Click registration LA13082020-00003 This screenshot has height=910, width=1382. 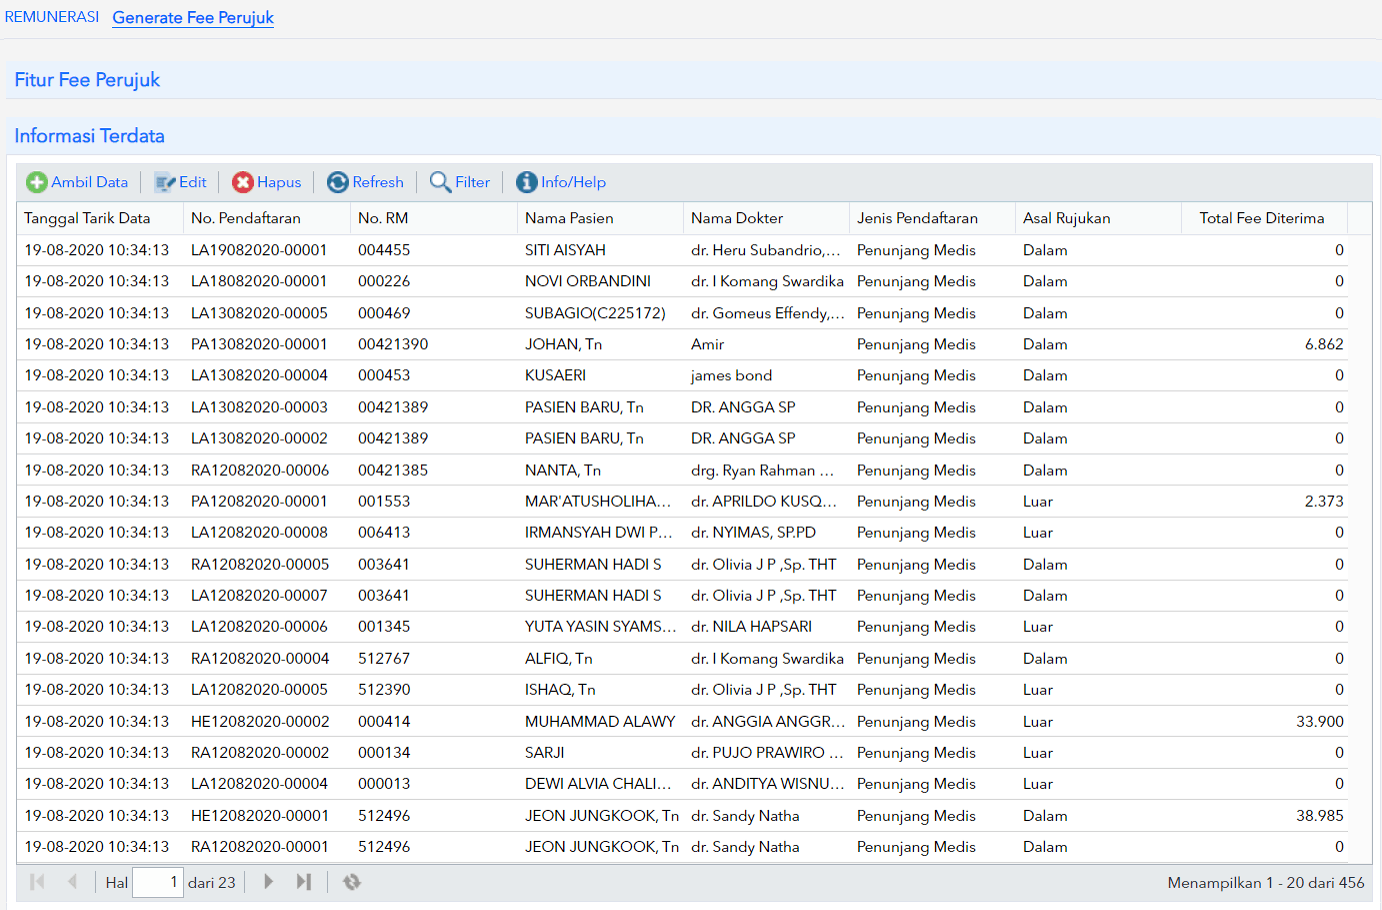[259, 407]
